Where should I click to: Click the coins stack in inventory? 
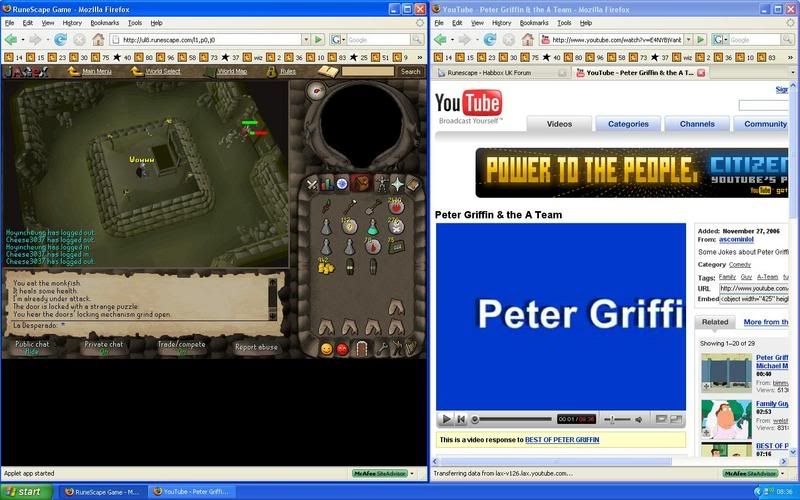pos(326,266)
